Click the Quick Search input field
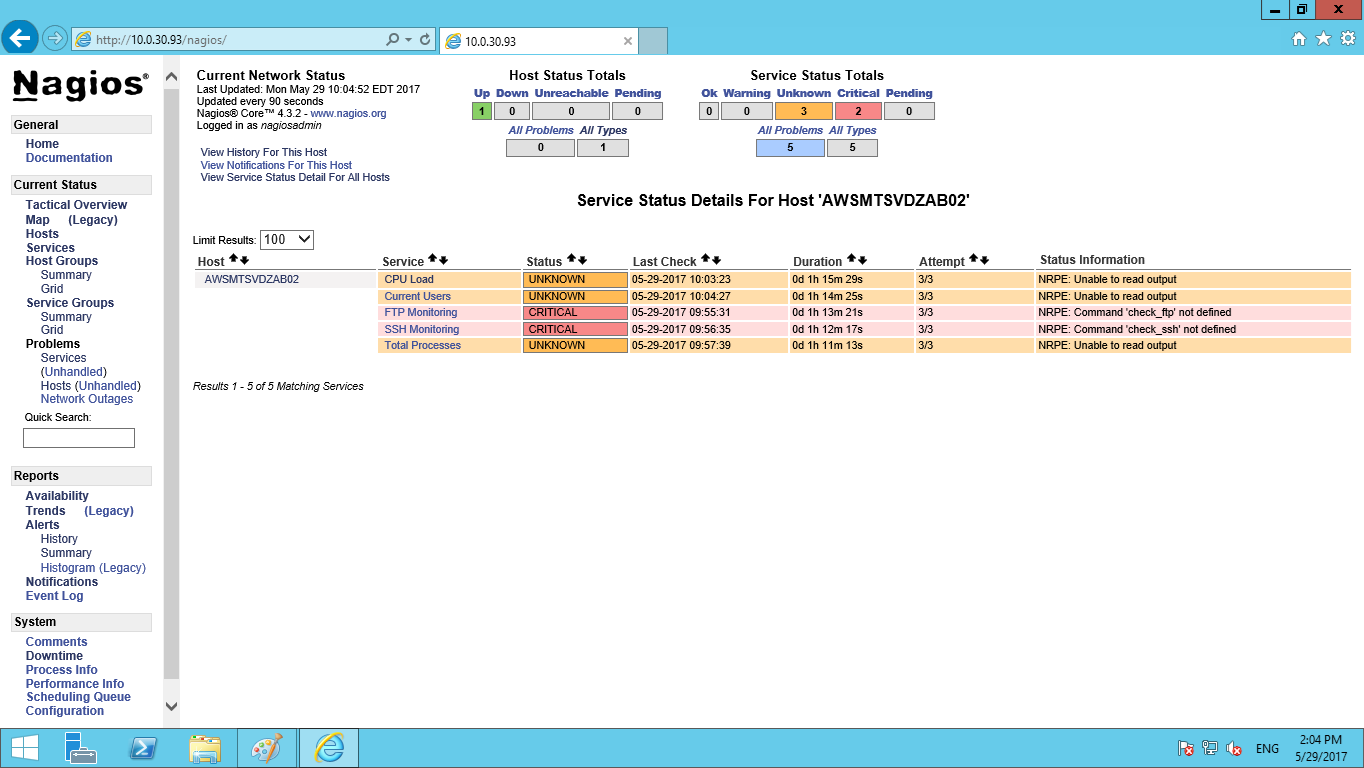1364x768 pixels. (x=79, y=438)
